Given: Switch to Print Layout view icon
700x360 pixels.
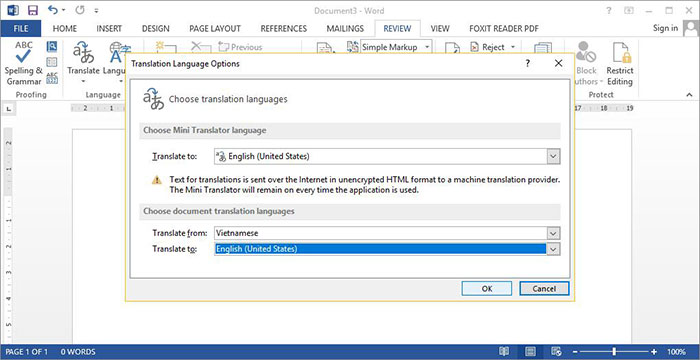Looking at the screenshot, I should coord(530,352).
